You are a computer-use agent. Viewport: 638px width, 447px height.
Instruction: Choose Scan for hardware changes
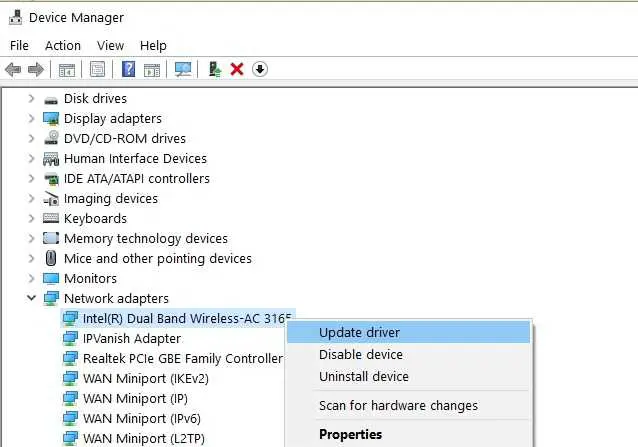(x=409, y=406)
